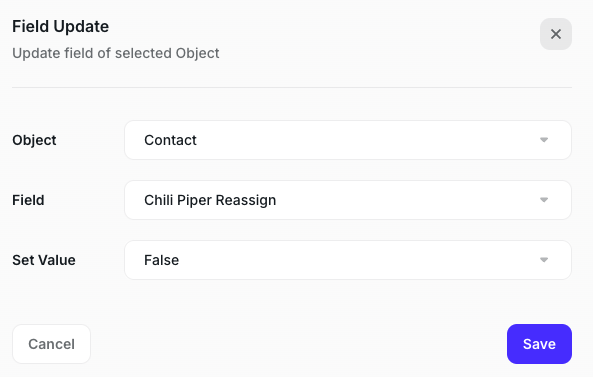
Task: Click the subtitle 'Update field of selected Object'
Action: (115, 53)
